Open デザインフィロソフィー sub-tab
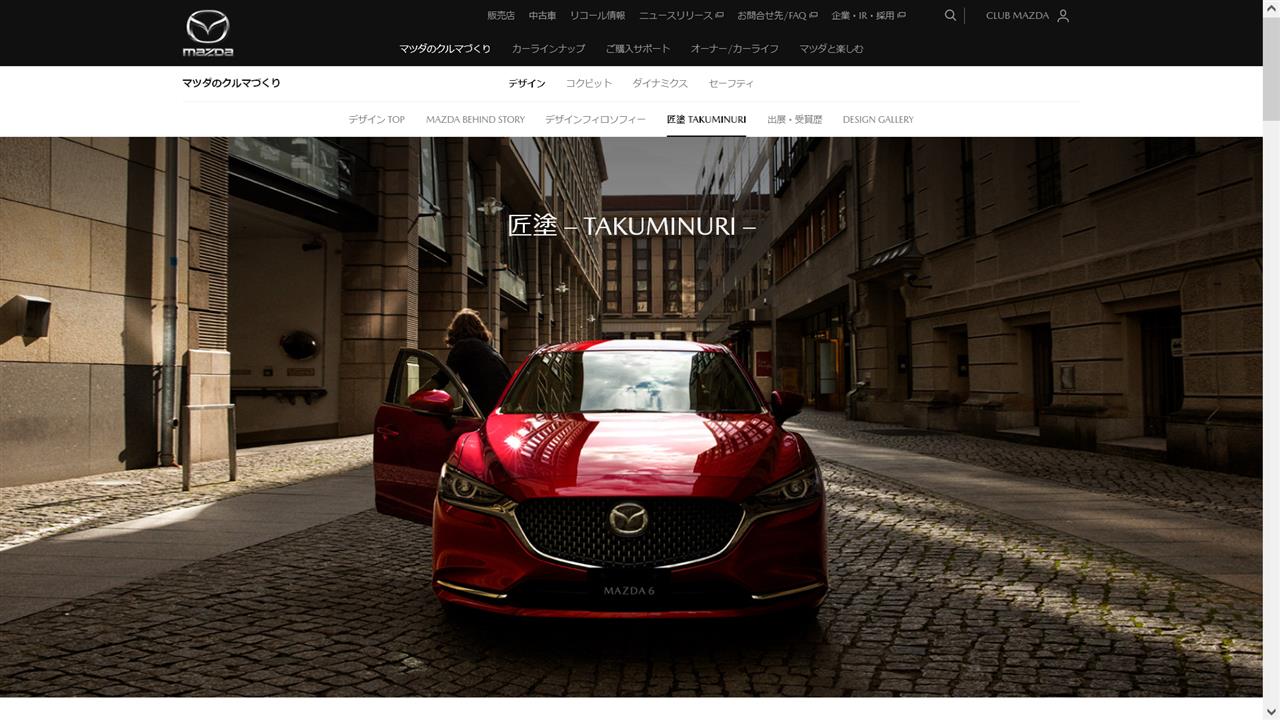The width and height of the screenshot is (1280, 720). tap(595, 119)
